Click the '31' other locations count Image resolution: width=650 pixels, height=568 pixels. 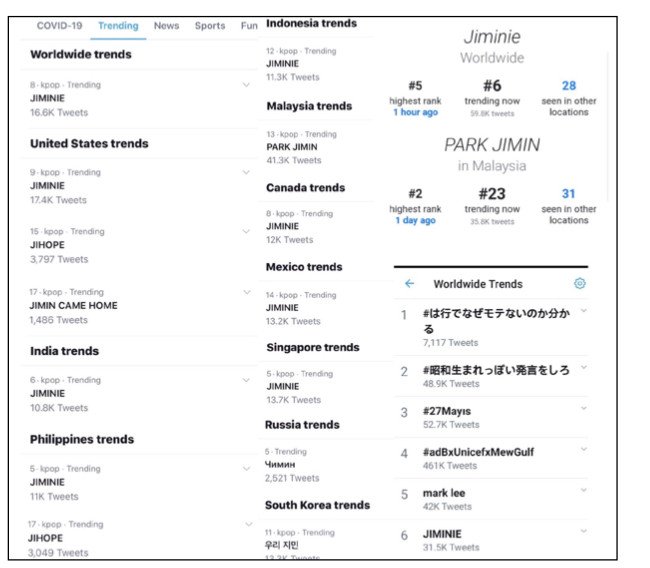pos(568,194)
